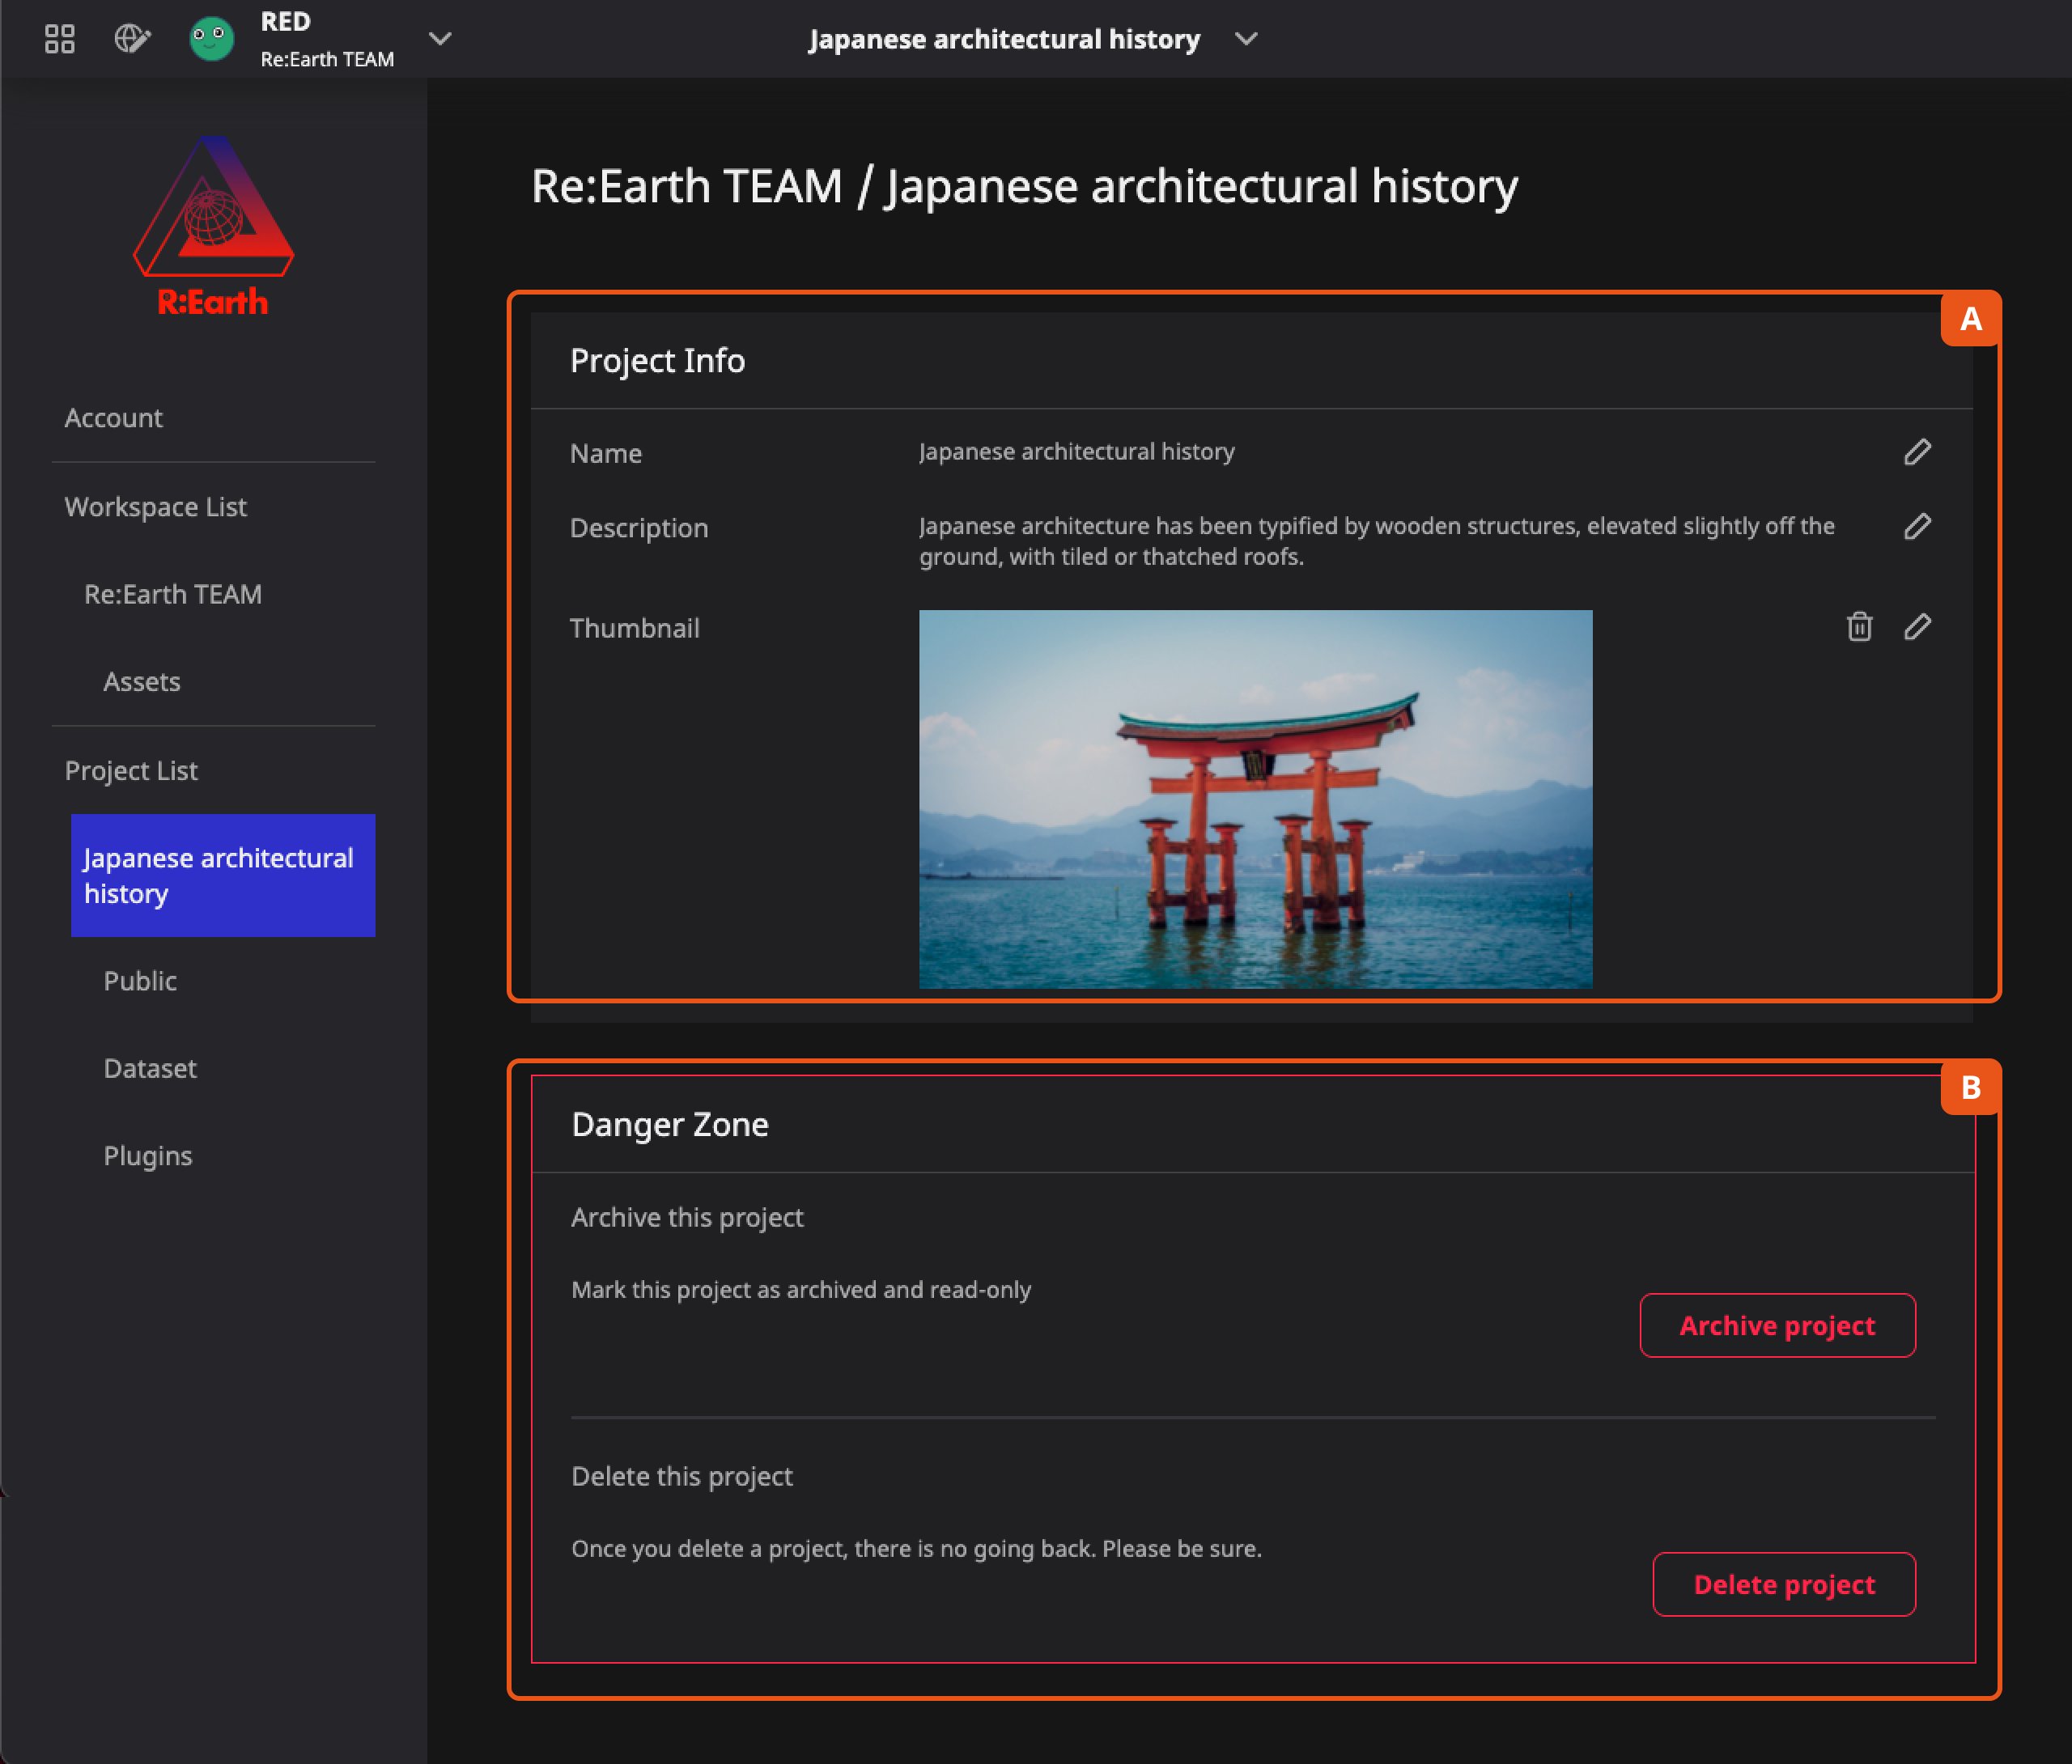Screen dimensions: 2072x1764
Task: Select the Workspace List menu item
Action: (x=154, y=504)
